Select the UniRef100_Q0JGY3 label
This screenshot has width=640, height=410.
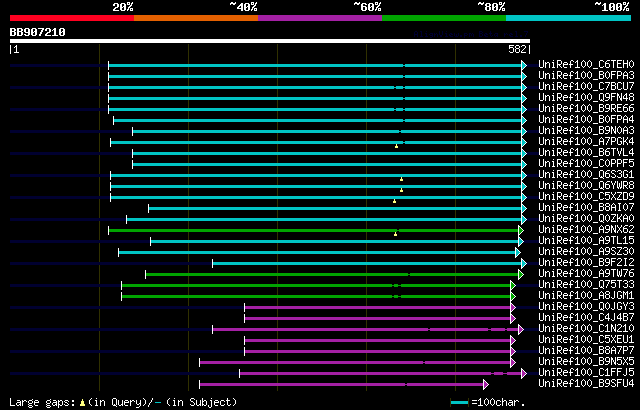tap(586, 307)
